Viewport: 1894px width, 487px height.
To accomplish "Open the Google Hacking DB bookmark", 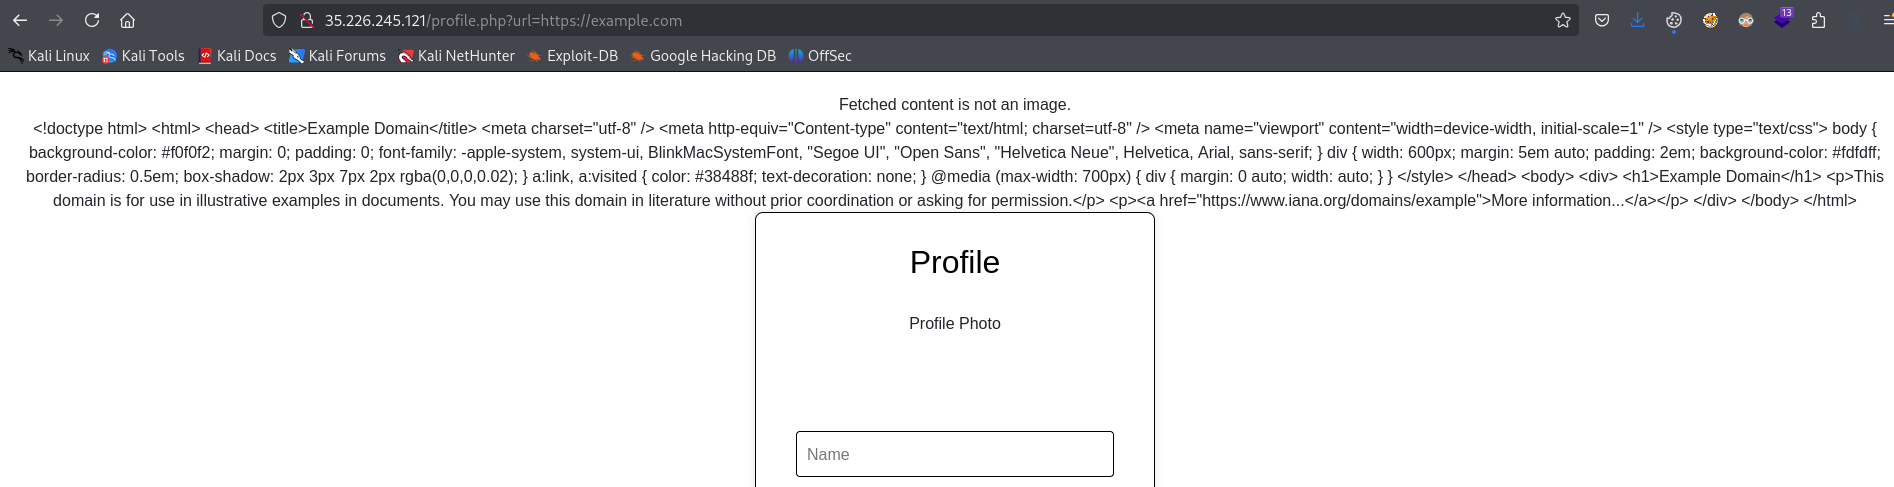I will (703, 56).
